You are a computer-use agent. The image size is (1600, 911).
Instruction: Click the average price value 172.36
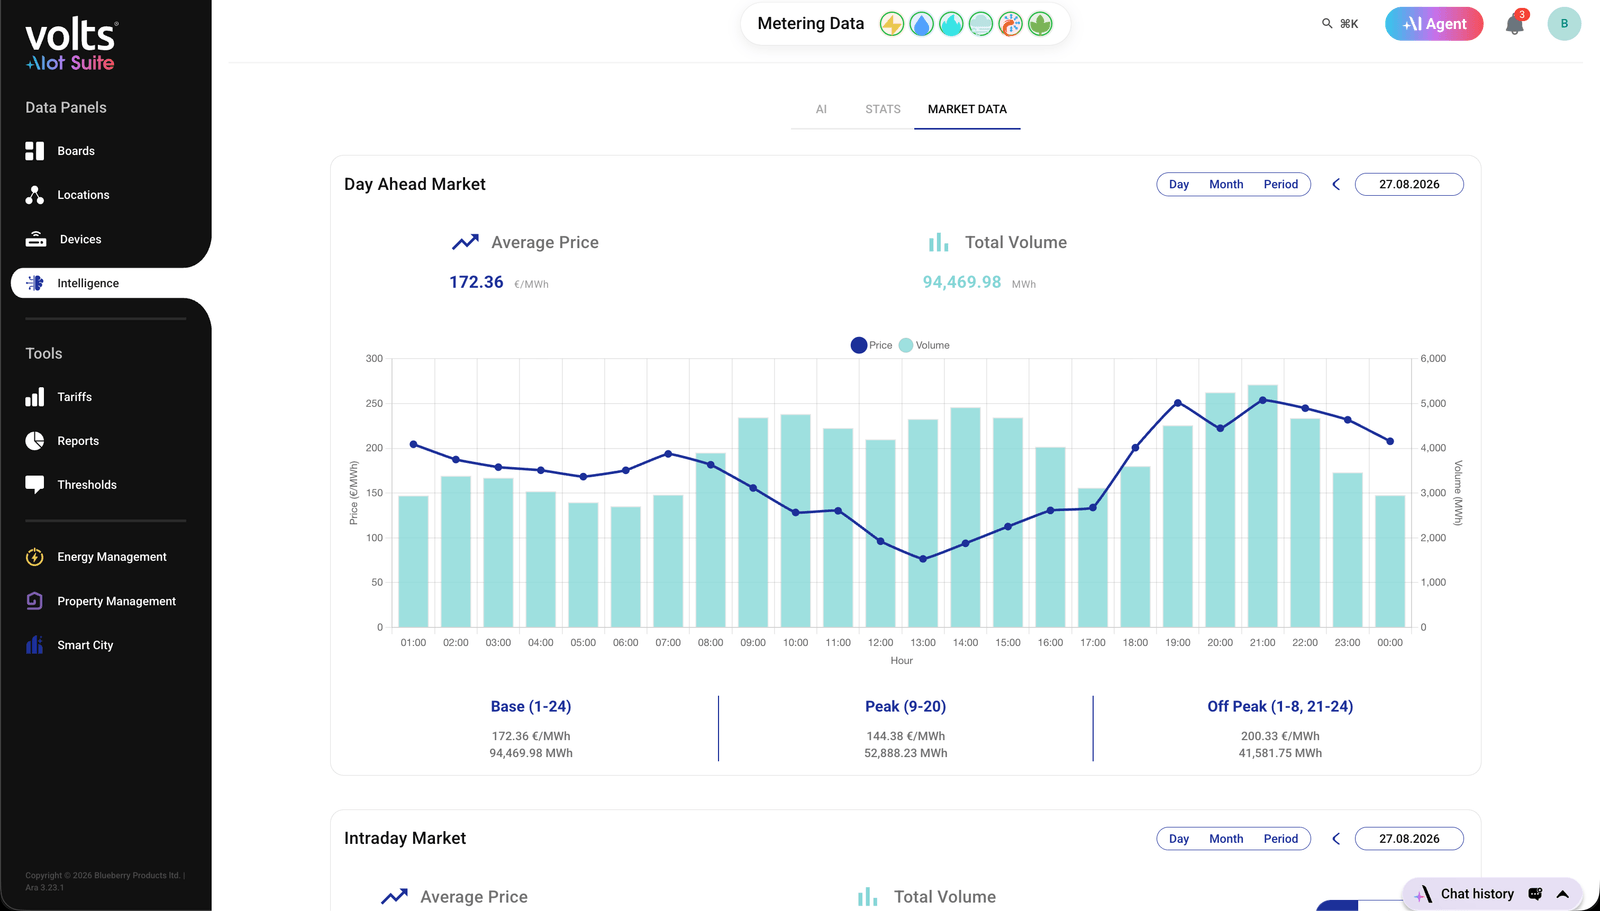(x=476, y=282)
